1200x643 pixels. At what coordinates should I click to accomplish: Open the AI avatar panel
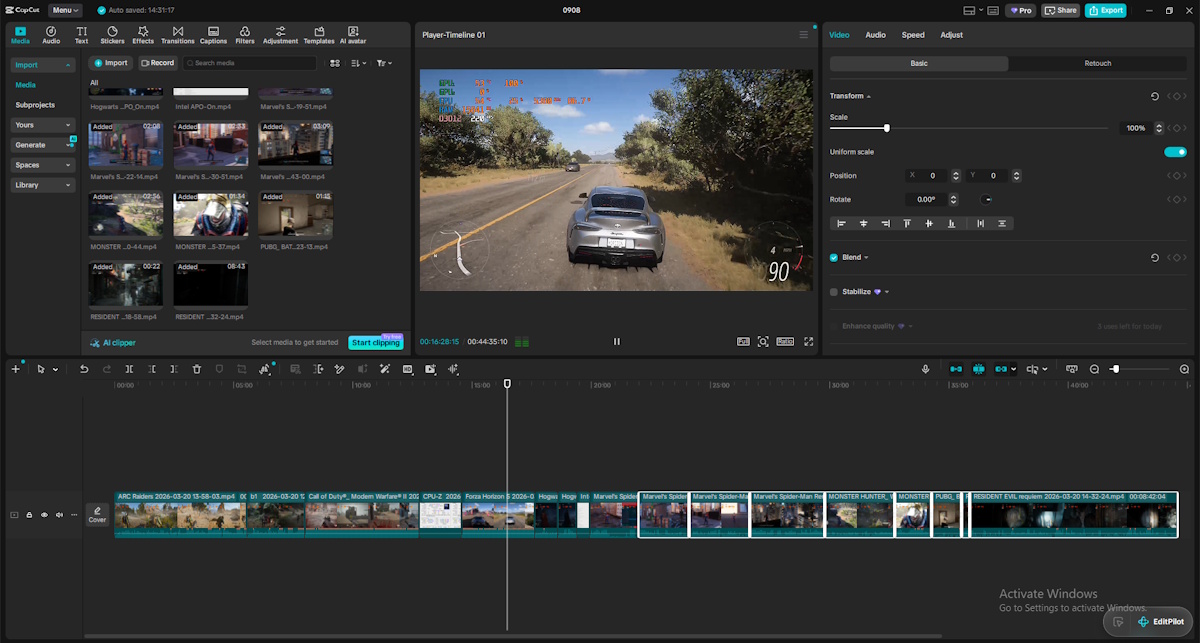coord(353,36)
